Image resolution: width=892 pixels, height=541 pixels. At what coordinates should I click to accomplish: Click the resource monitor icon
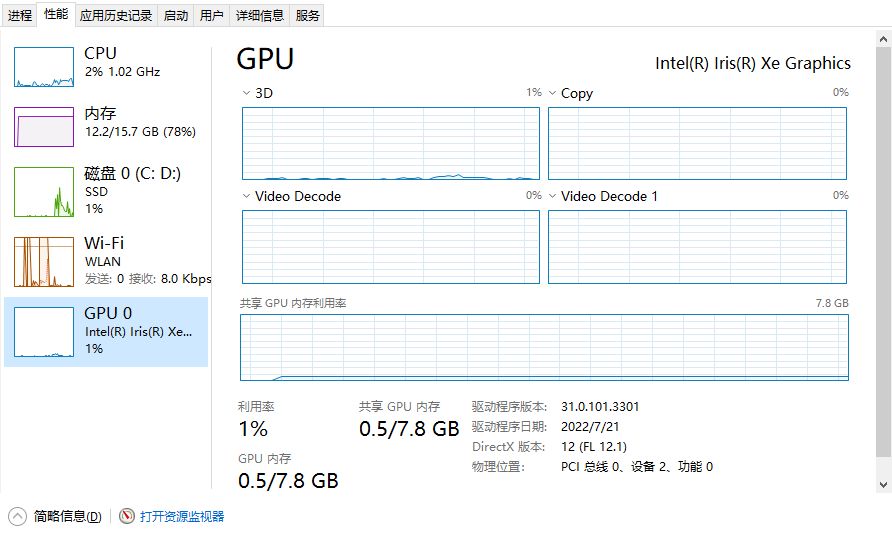tap(127, 517)
